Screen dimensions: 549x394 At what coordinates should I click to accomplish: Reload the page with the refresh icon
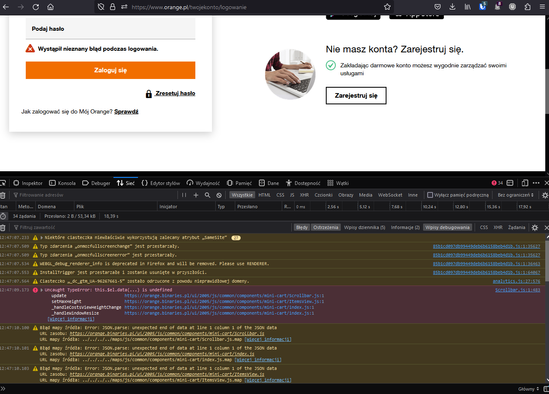36,7
